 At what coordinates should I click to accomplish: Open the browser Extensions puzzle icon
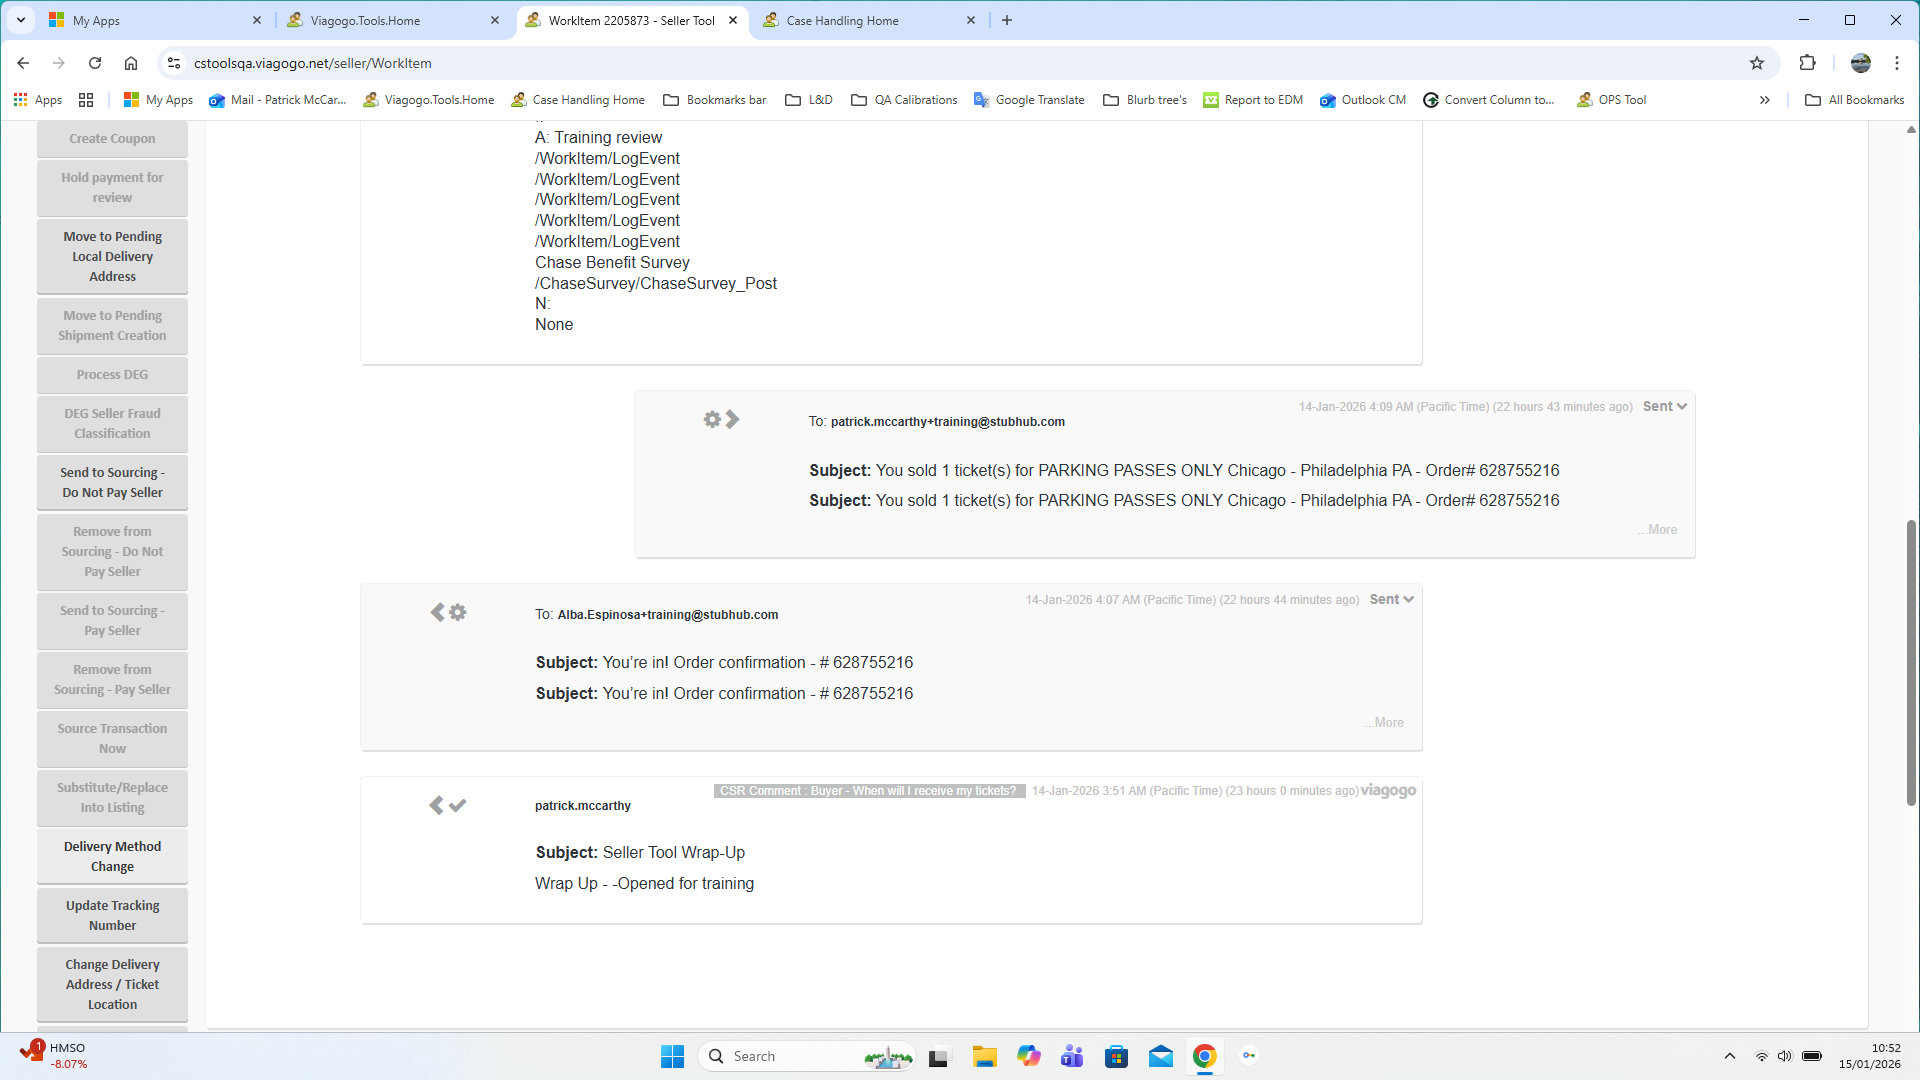point(1807,63)
